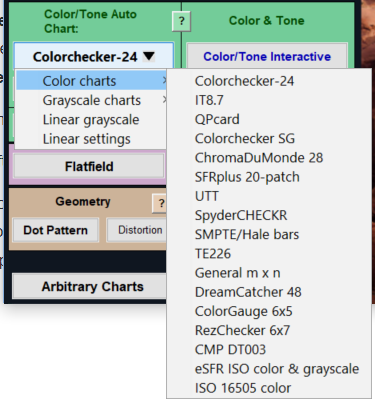Open help for Color/Tone Auto section

pos(181,21)
